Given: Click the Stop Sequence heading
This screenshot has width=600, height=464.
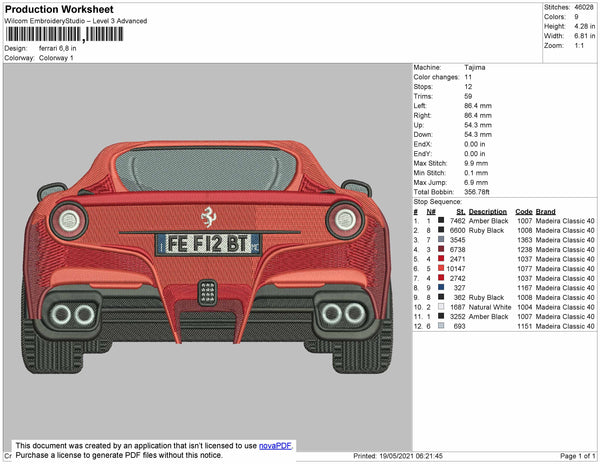Looking at the screenshot, I should coord(438,202).
